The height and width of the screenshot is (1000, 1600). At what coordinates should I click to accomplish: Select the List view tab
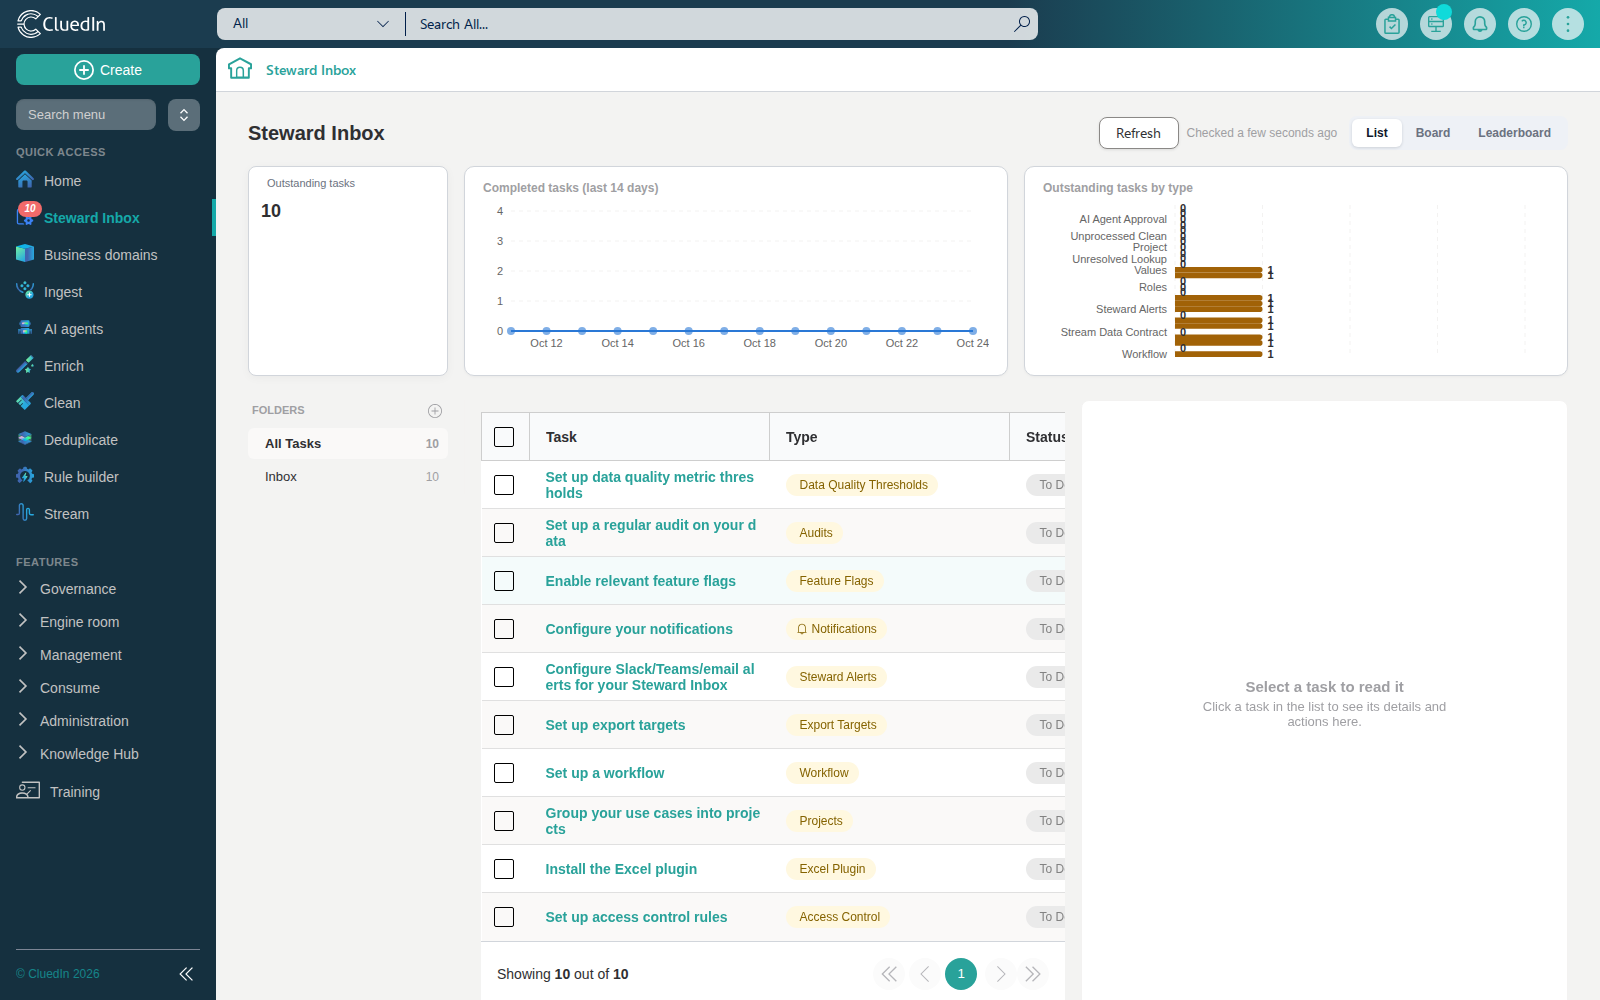pyautogui.click(x=1377, y=133)
